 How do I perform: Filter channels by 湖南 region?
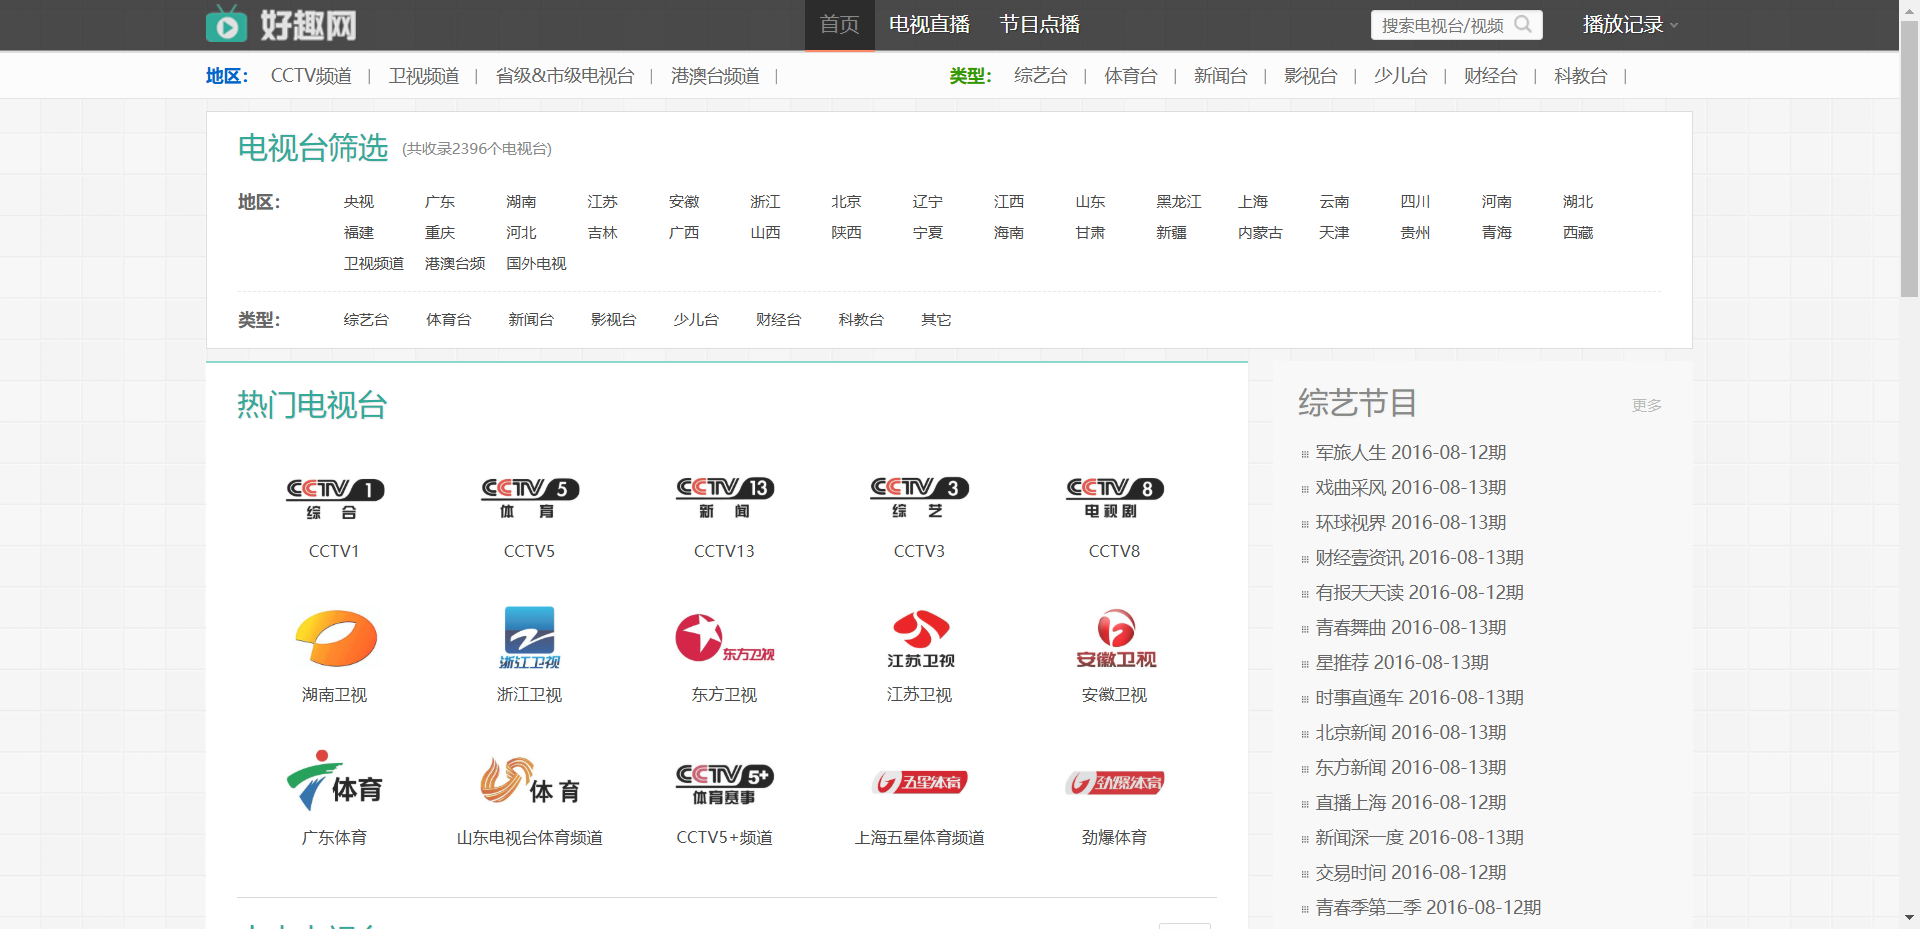[x=521, y=201]
